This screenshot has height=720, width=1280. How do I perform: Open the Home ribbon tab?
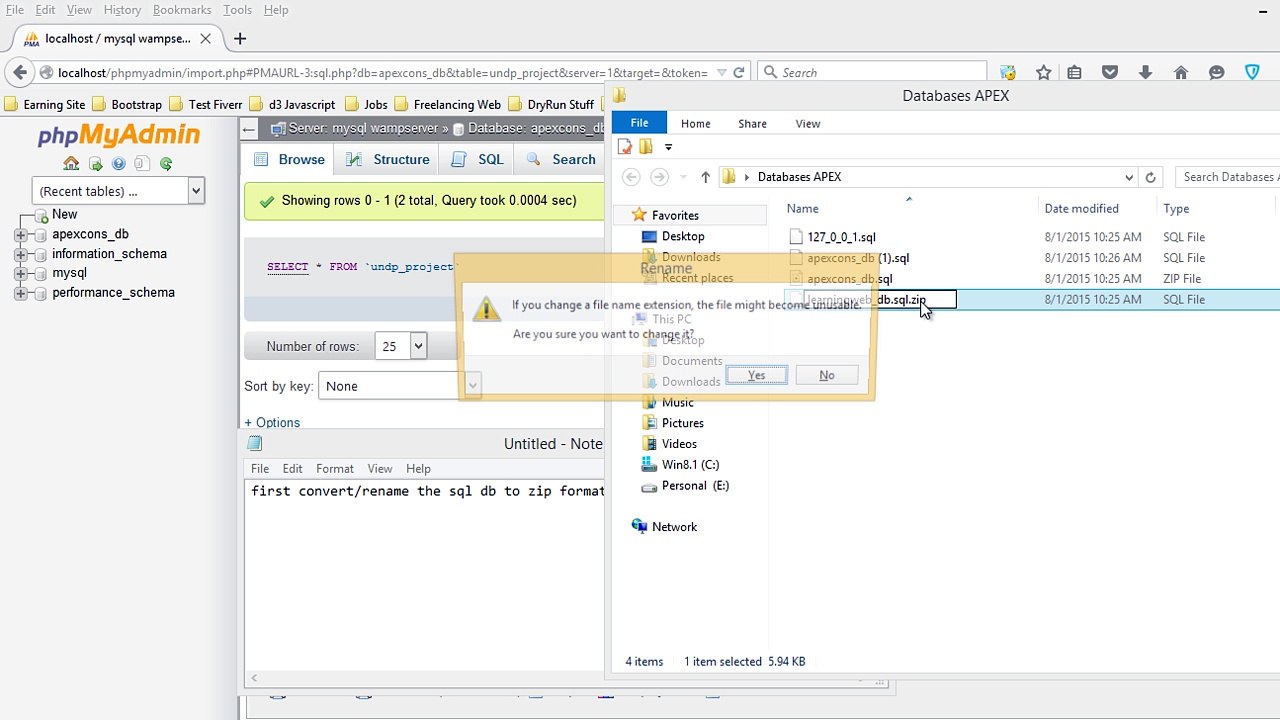(695, 124)
